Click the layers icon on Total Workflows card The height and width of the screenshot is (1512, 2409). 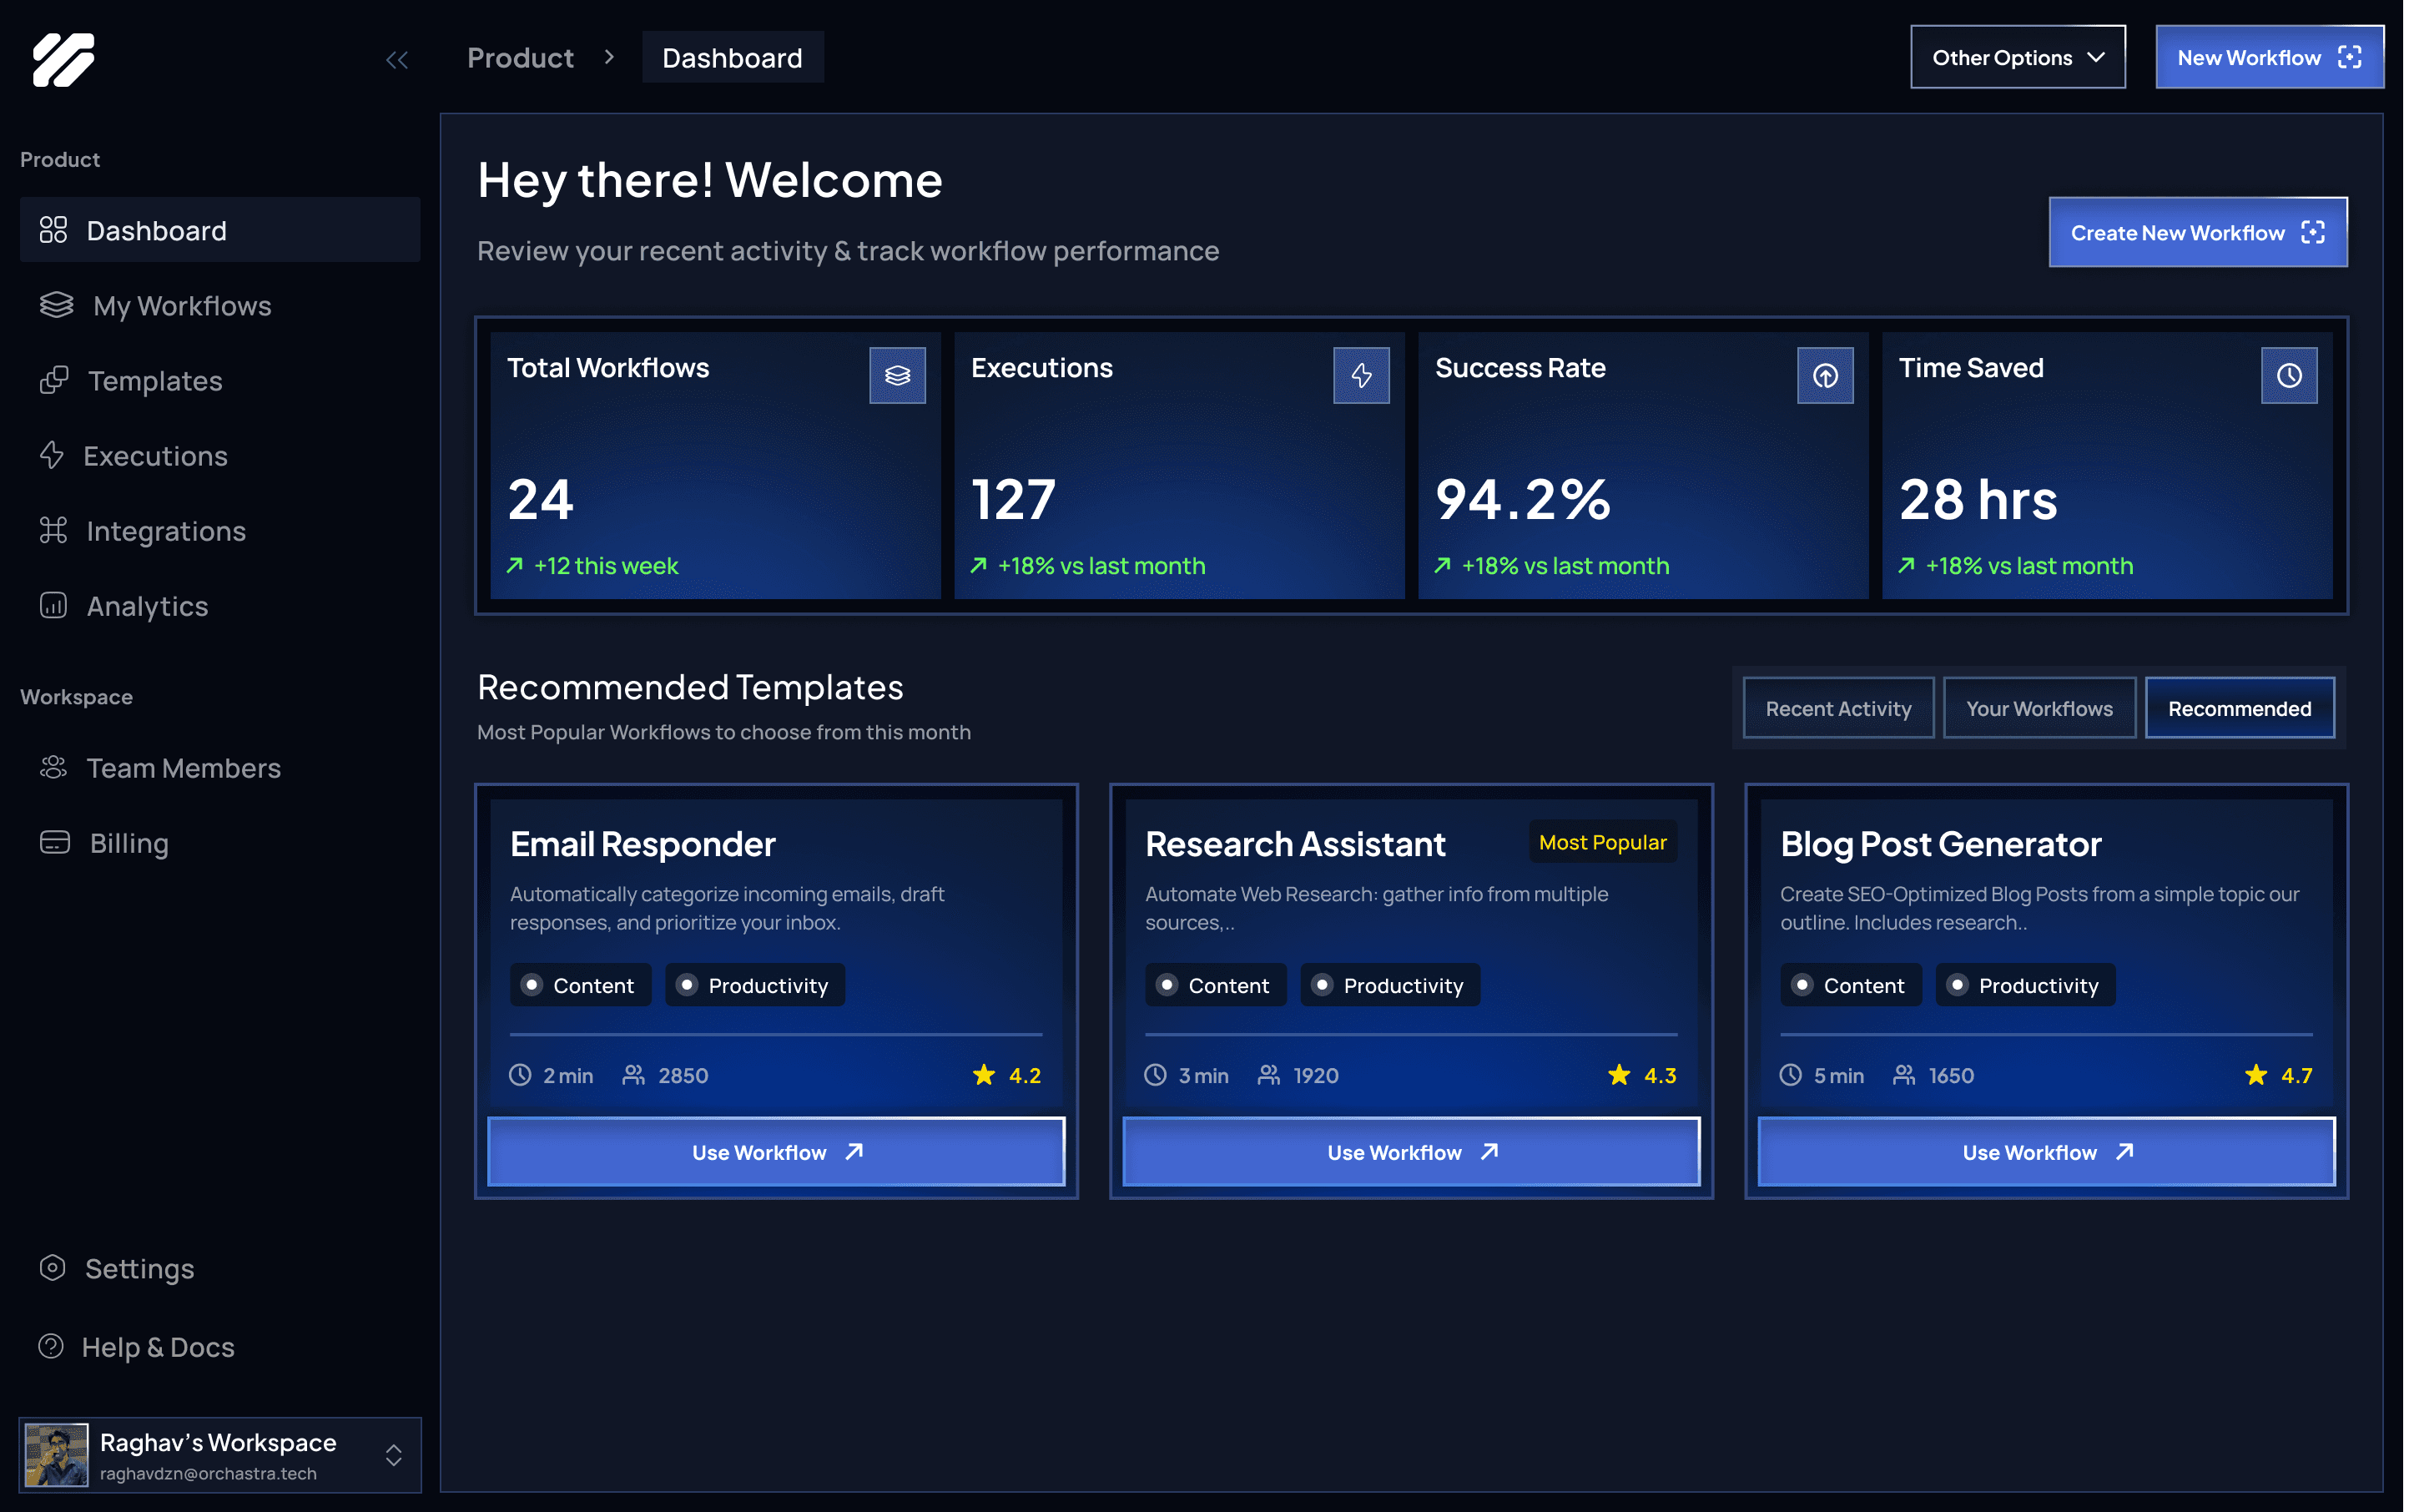tap(897, 375)
